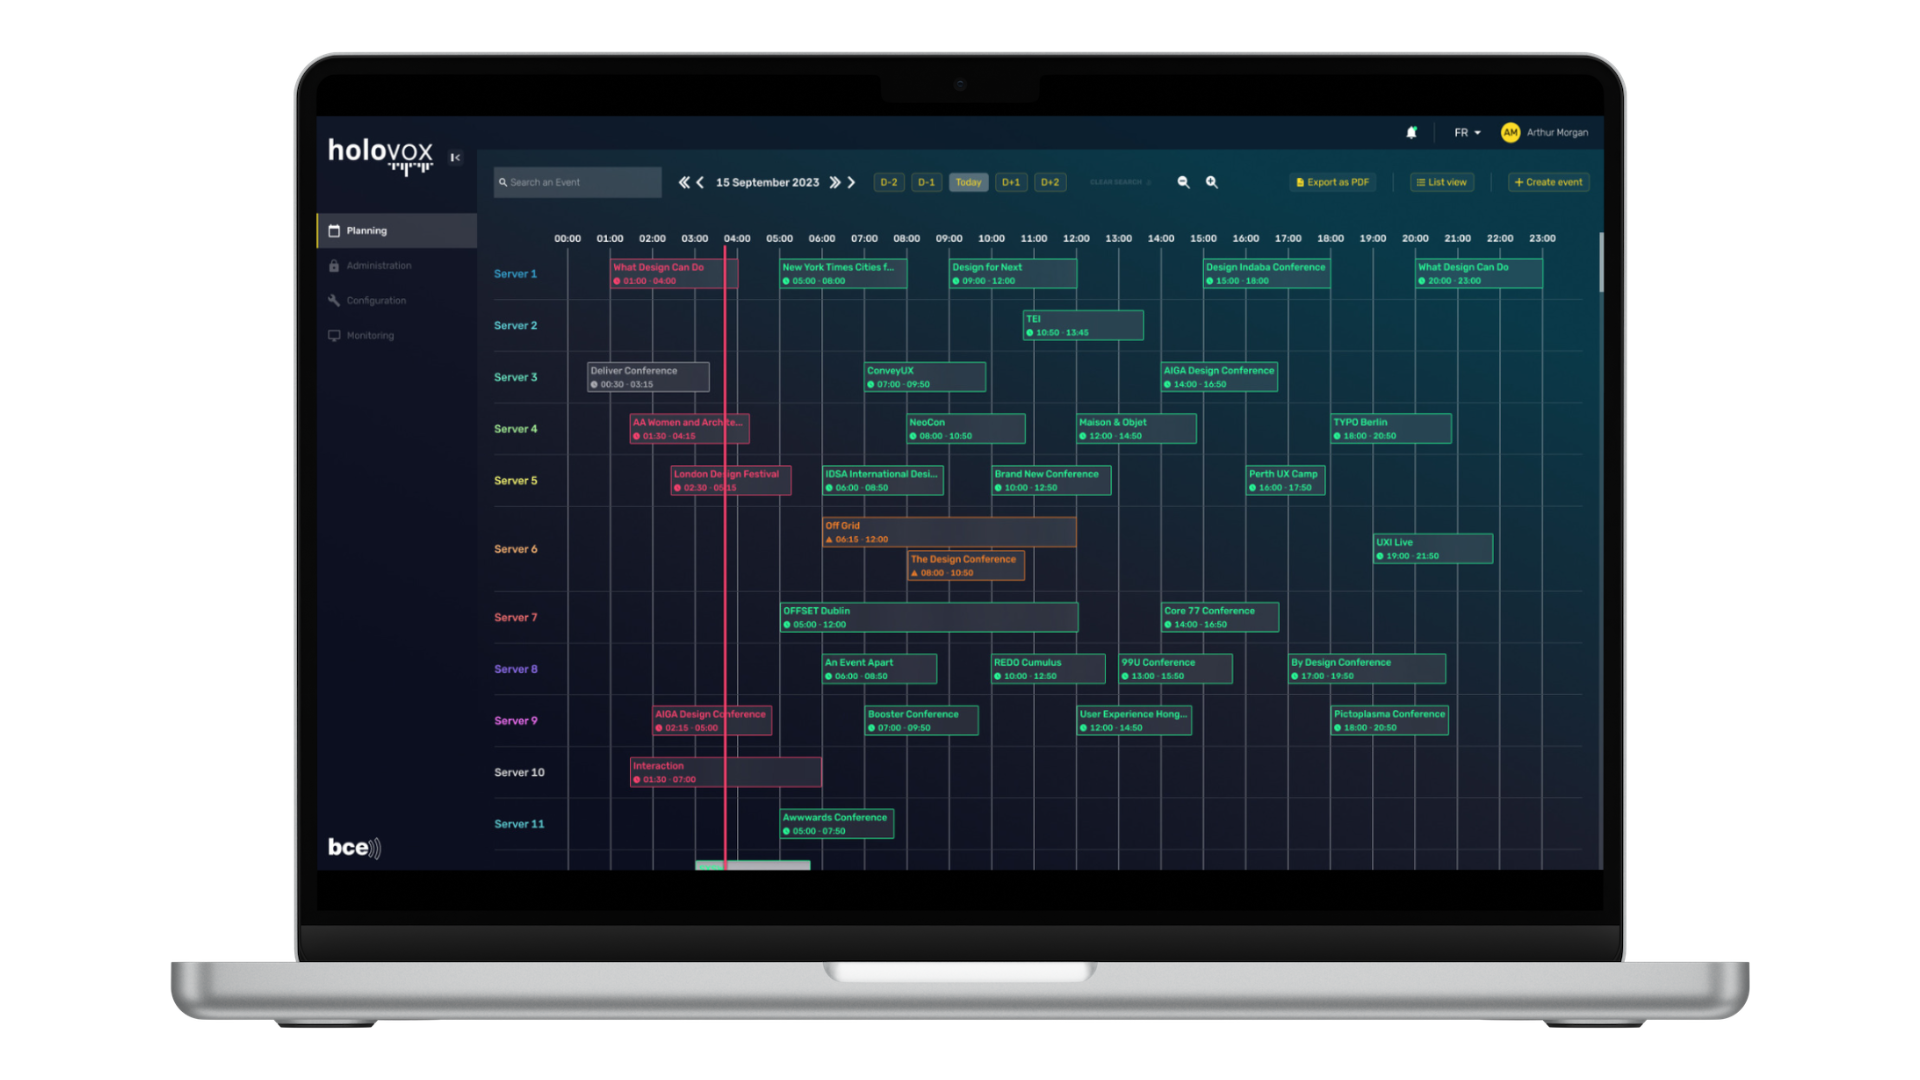
Task: Switch to List view
Action: [x=1441, y=182]
